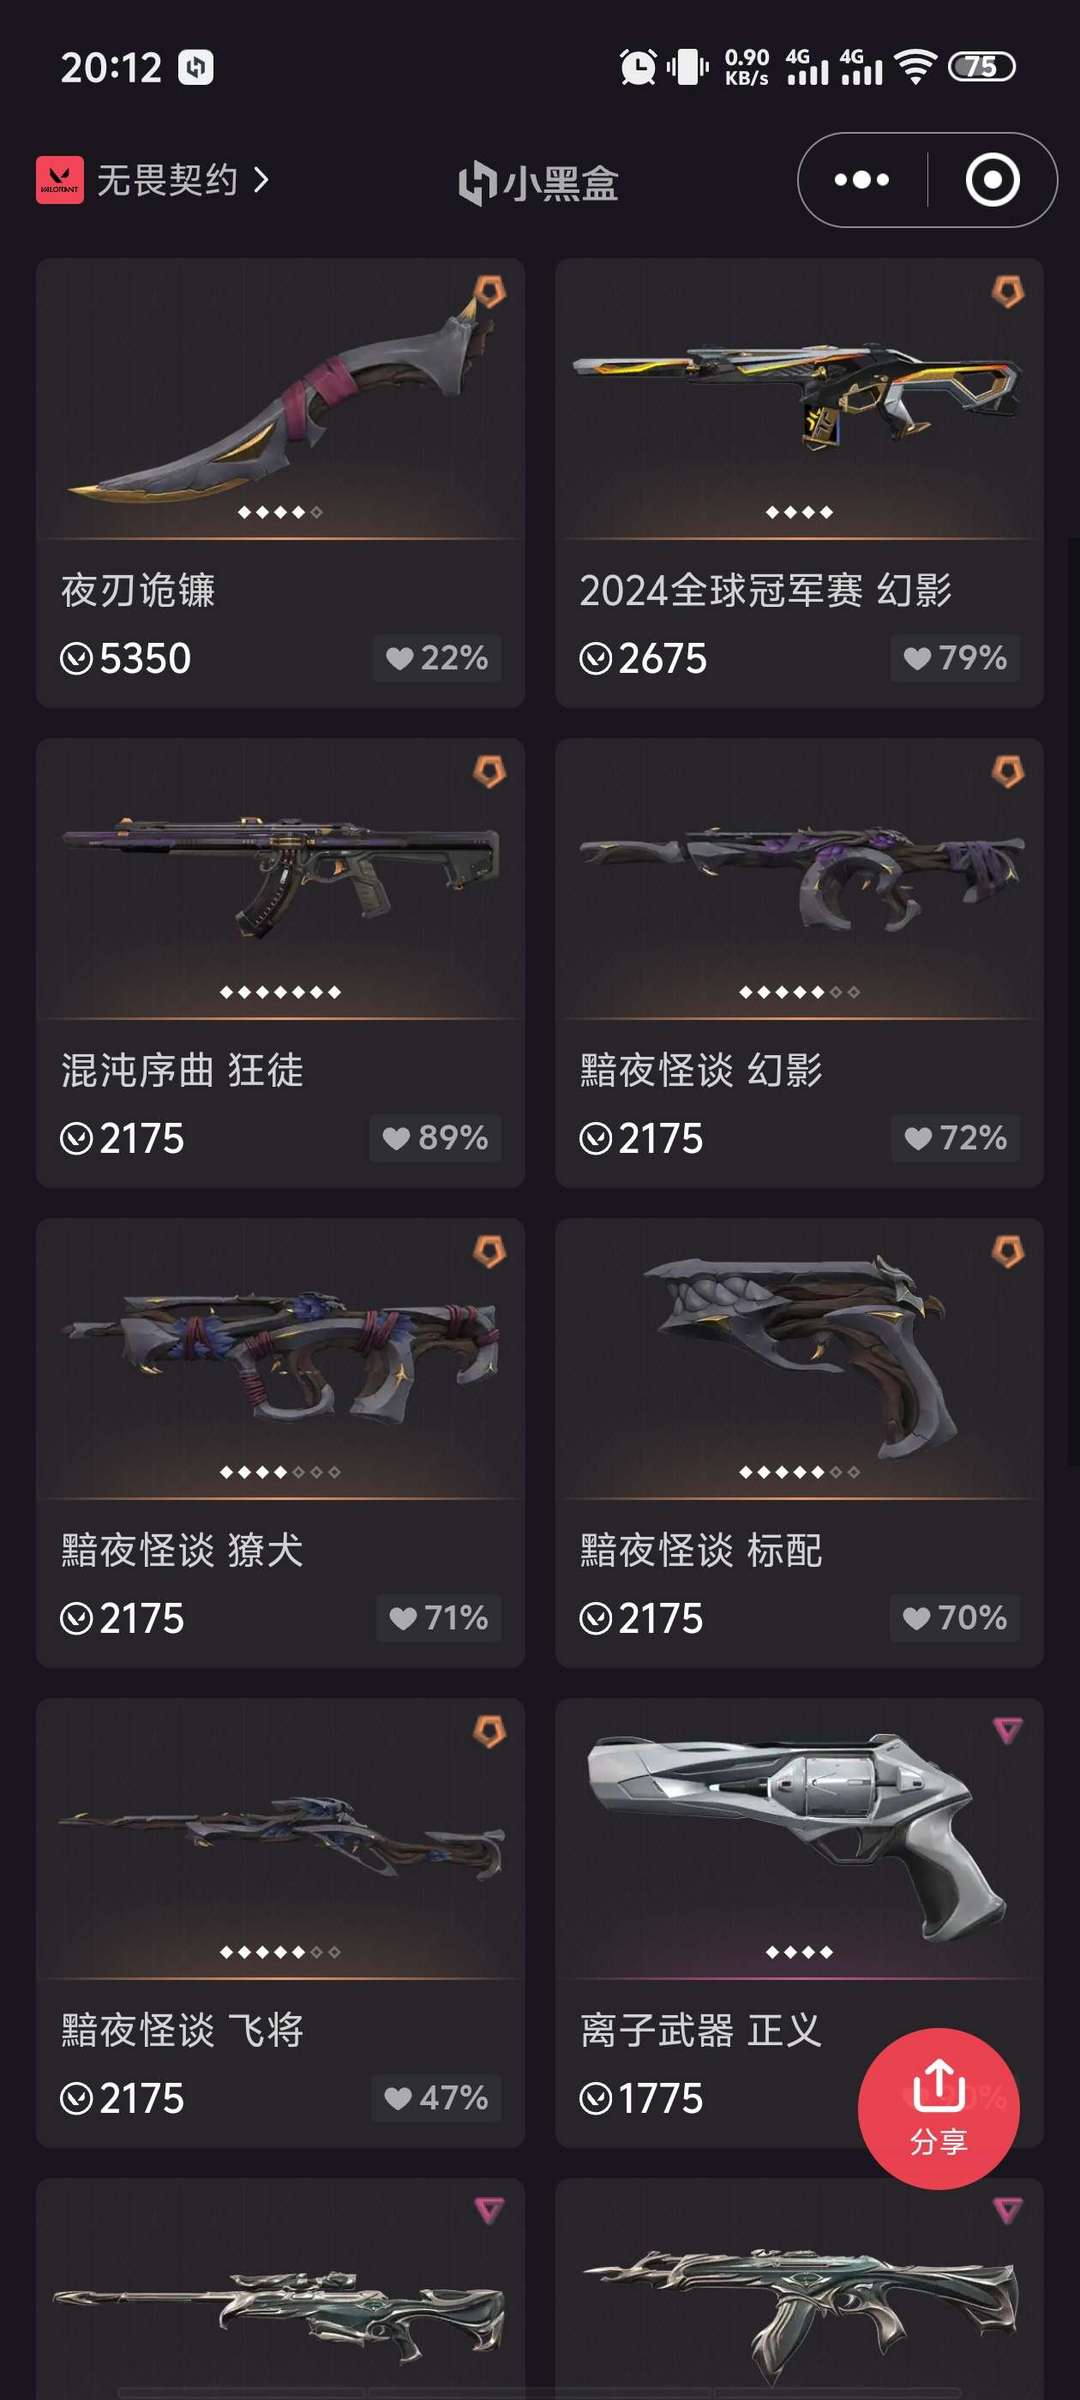This screenshot has height=2400, width=1080.
Task: Expand the 无畏契约 game selector chevron
Action: coord(261,180)
